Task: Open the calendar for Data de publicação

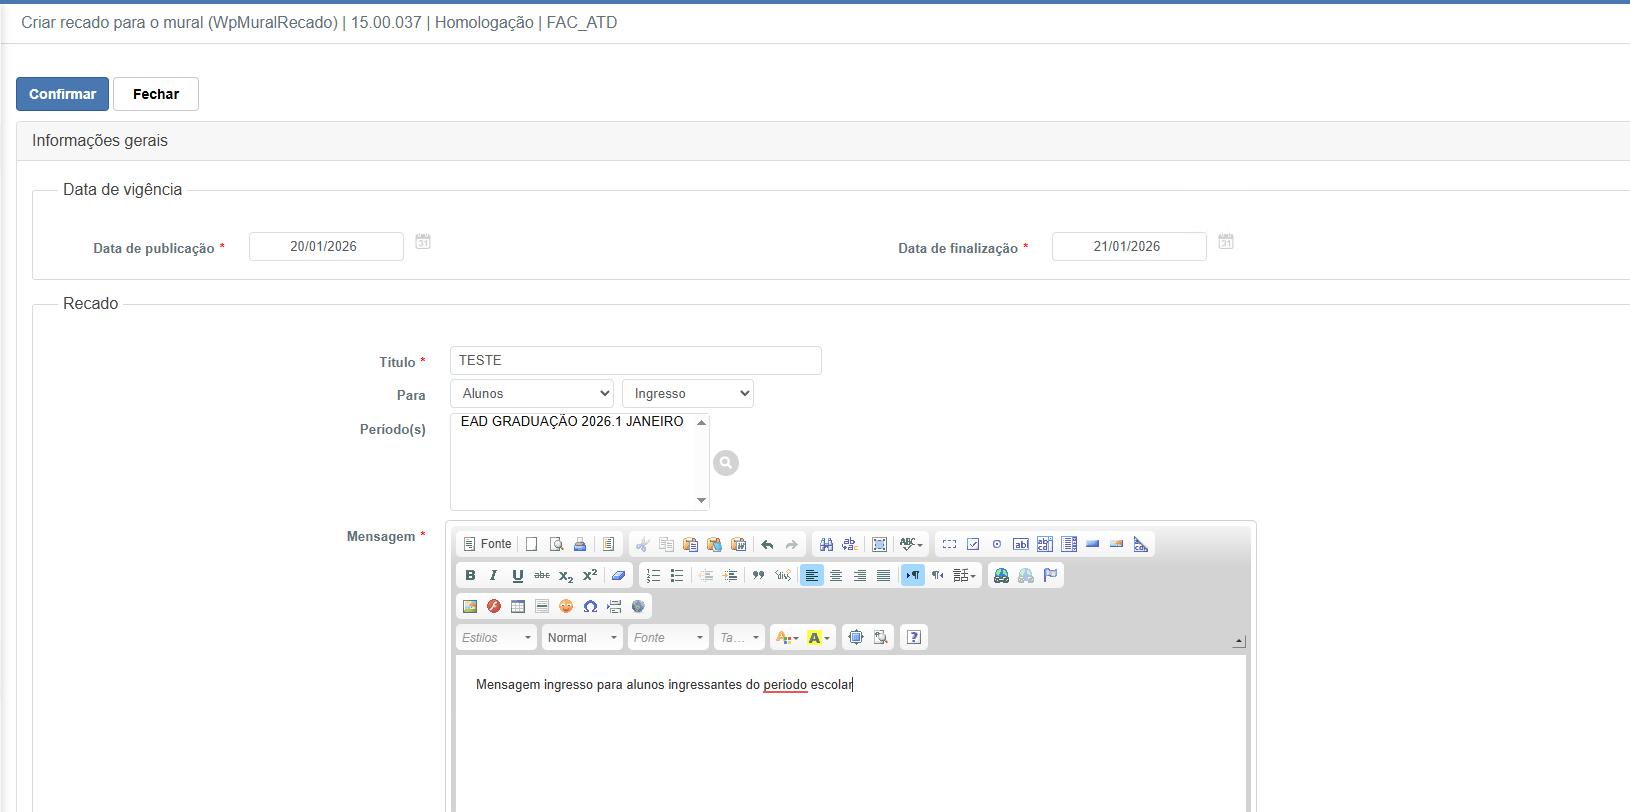Action: pos(423,242)
